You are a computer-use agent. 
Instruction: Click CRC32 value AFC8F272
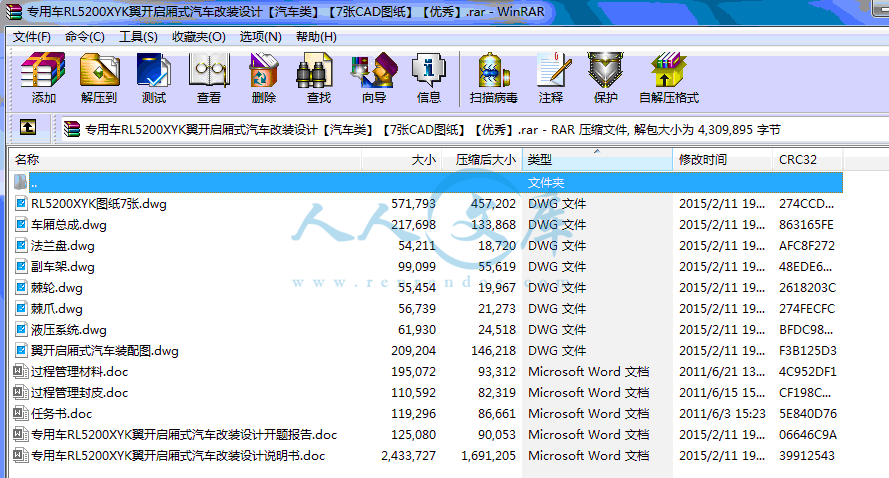click(806, 246)
